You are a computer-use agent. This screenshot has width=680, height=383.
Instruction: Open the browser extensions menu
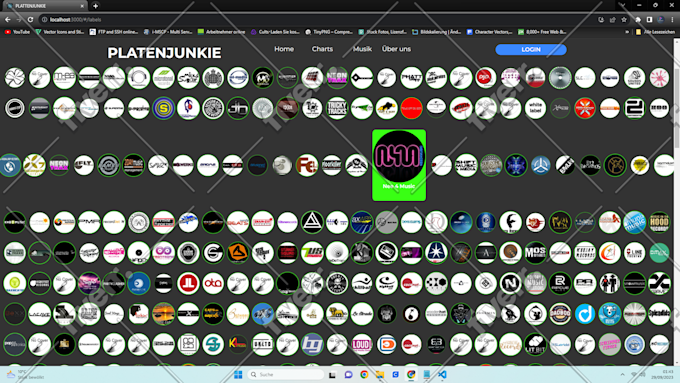pos(638,20)
